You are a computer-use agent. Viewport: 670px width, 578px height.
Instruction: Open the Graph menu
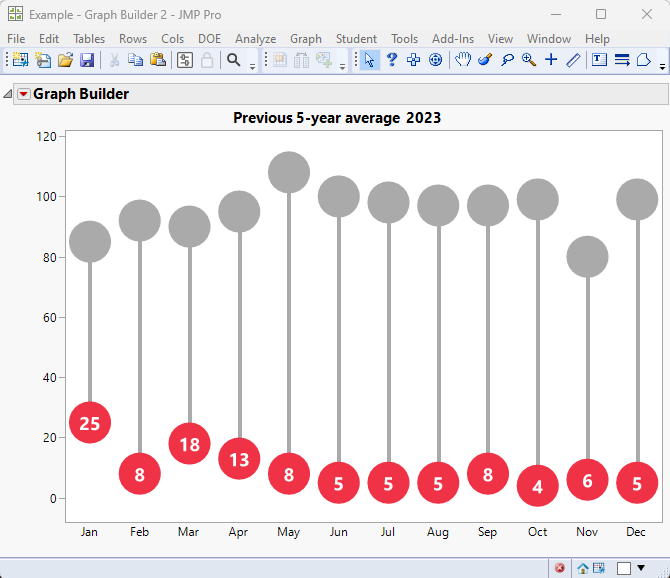[x=306, y=39]
